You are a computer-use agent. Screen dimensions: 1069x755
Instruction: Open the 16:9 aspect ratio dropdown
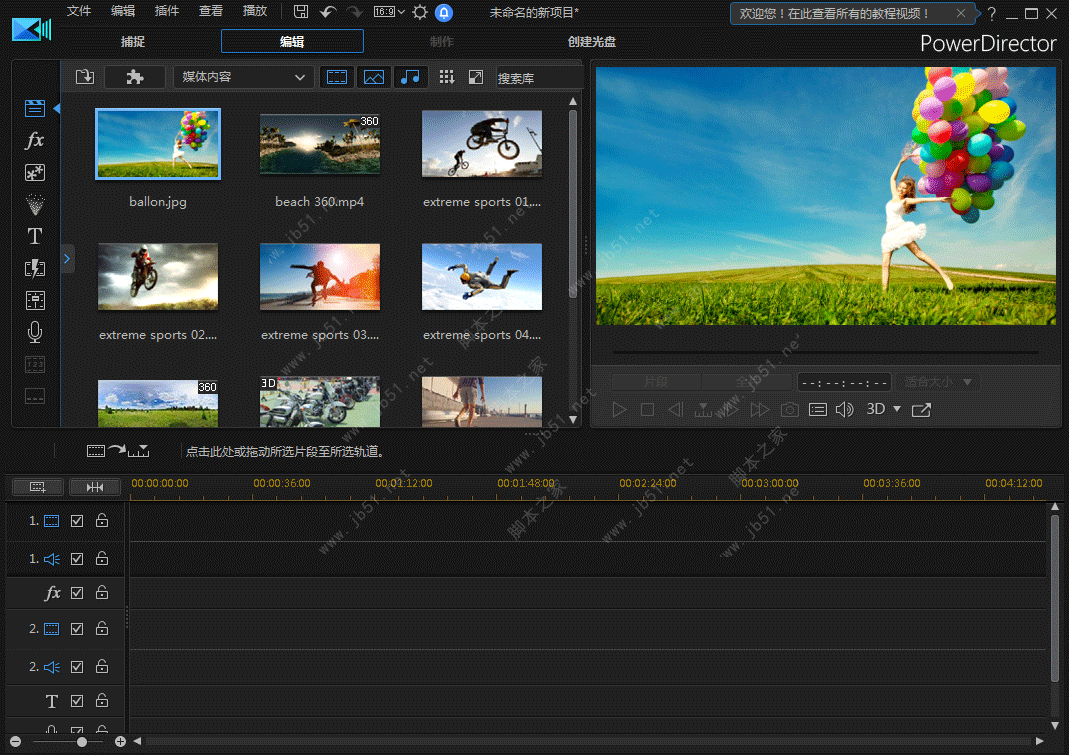click(x=389, y=12)
